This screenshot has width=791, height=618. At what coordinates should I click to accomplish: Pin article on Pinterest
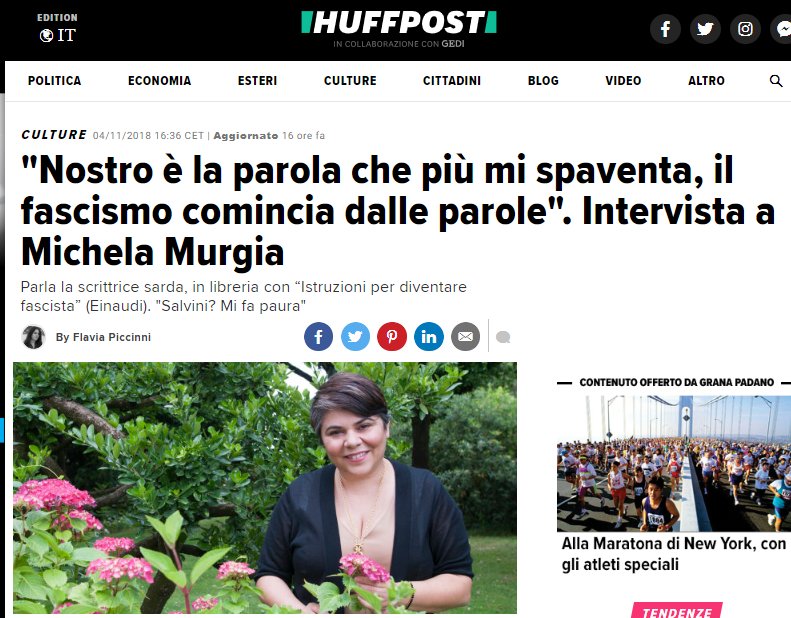[392, 336]
